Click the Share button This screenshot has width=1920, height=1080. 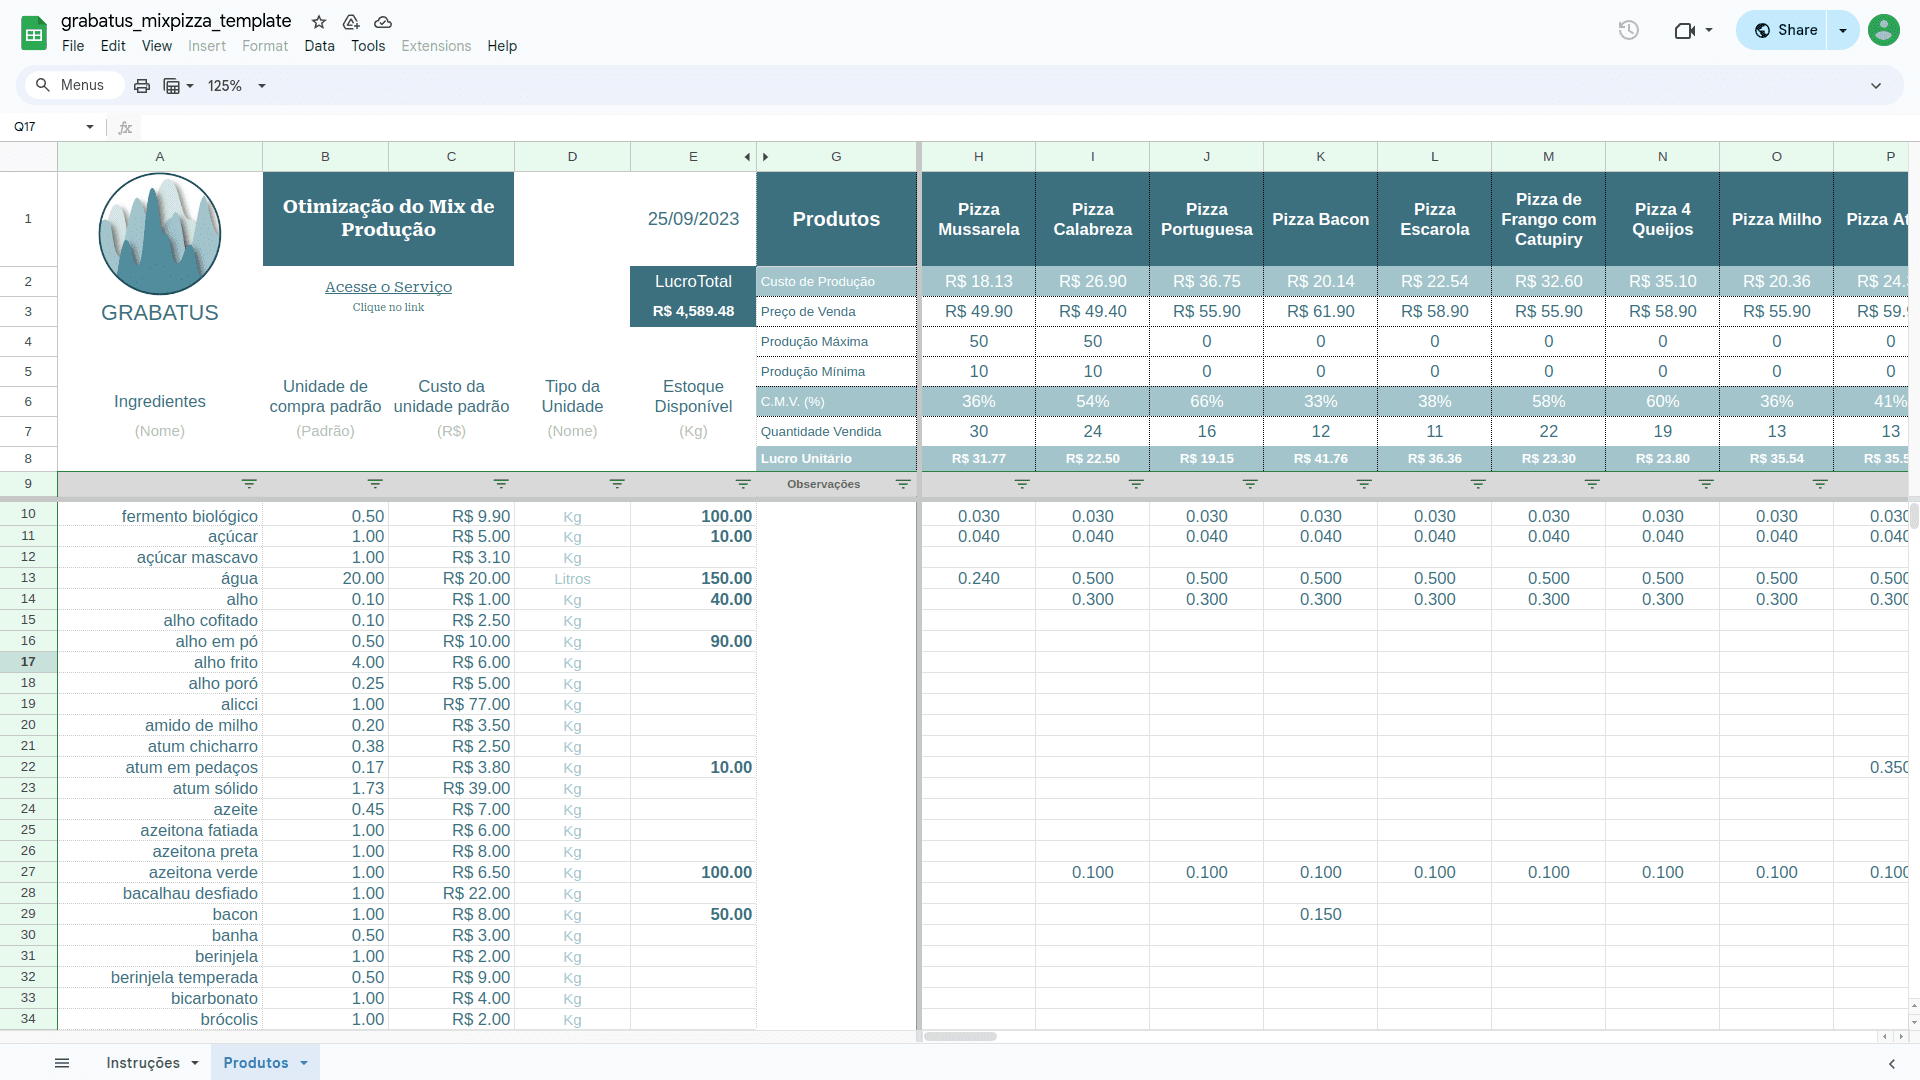point(1785,30)
